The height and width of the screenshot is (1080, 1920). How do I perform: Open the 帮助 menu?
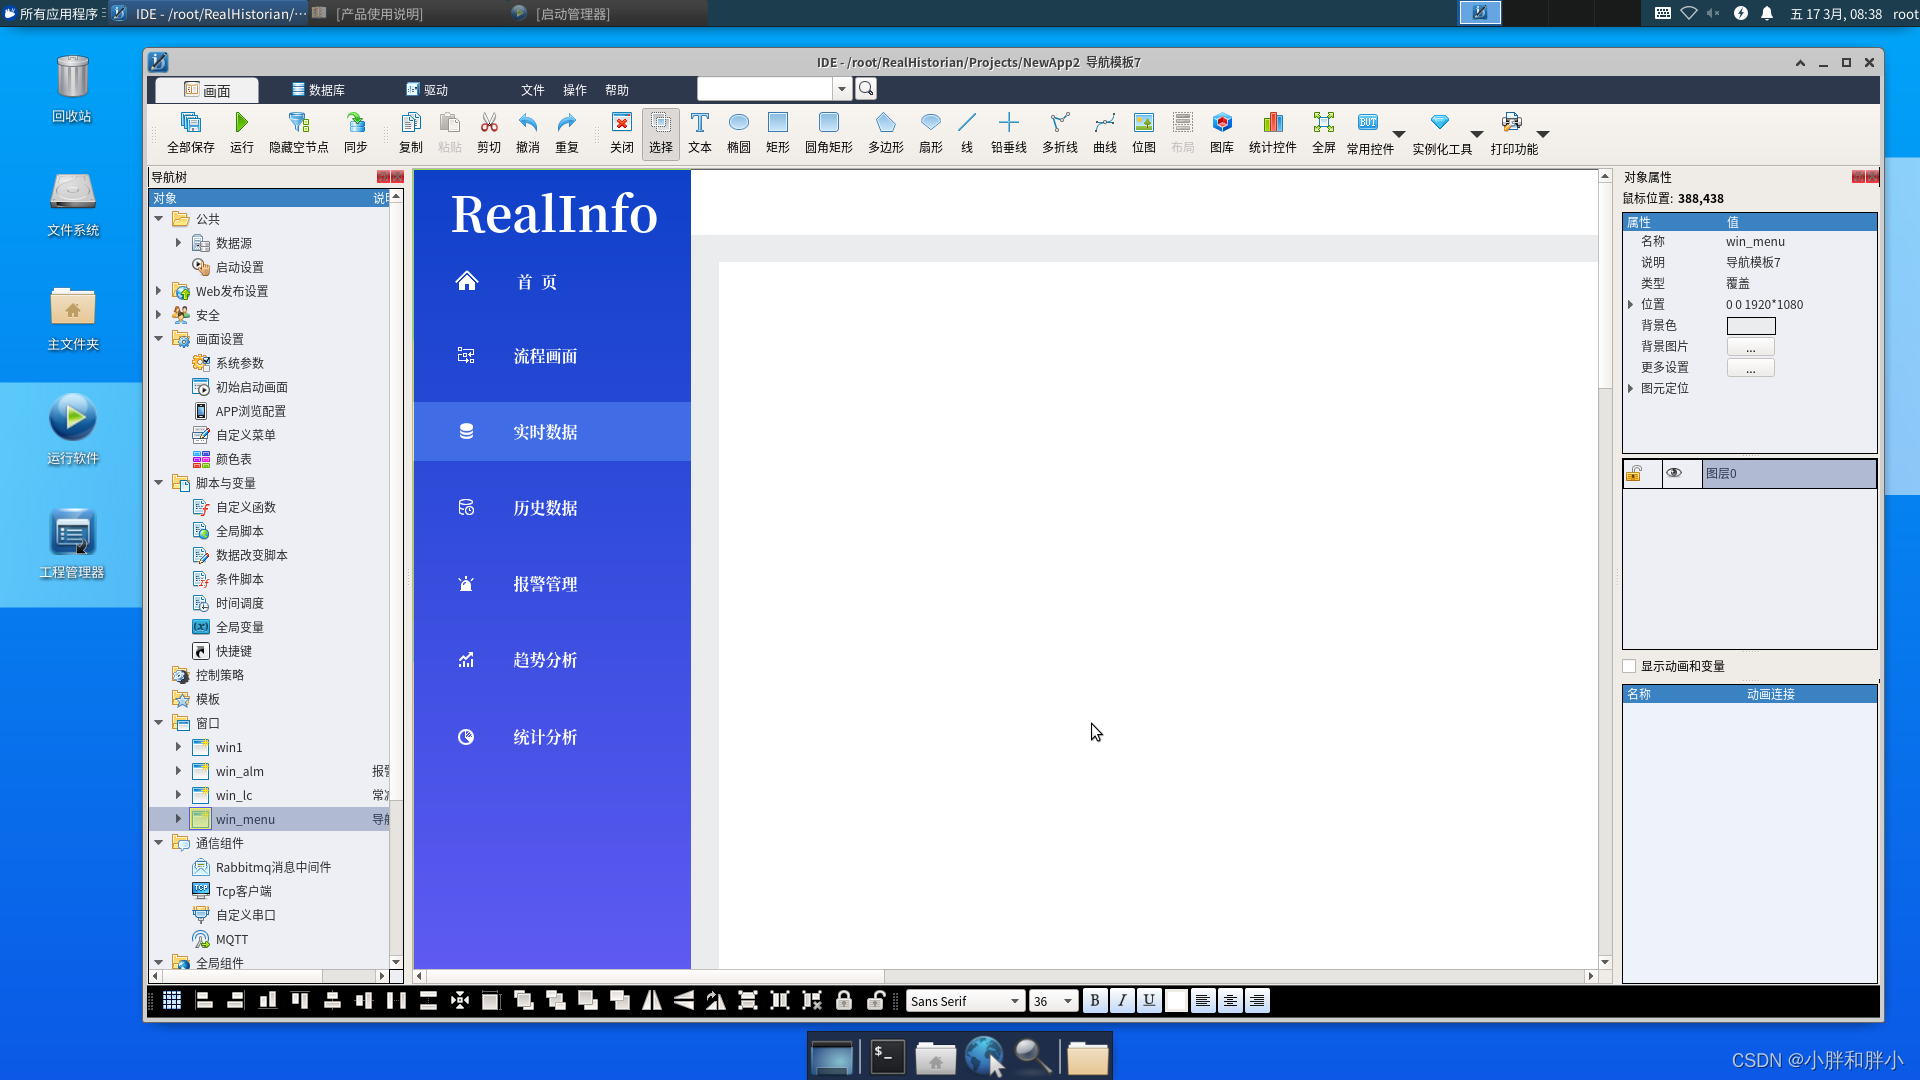[x=616, y=90]
